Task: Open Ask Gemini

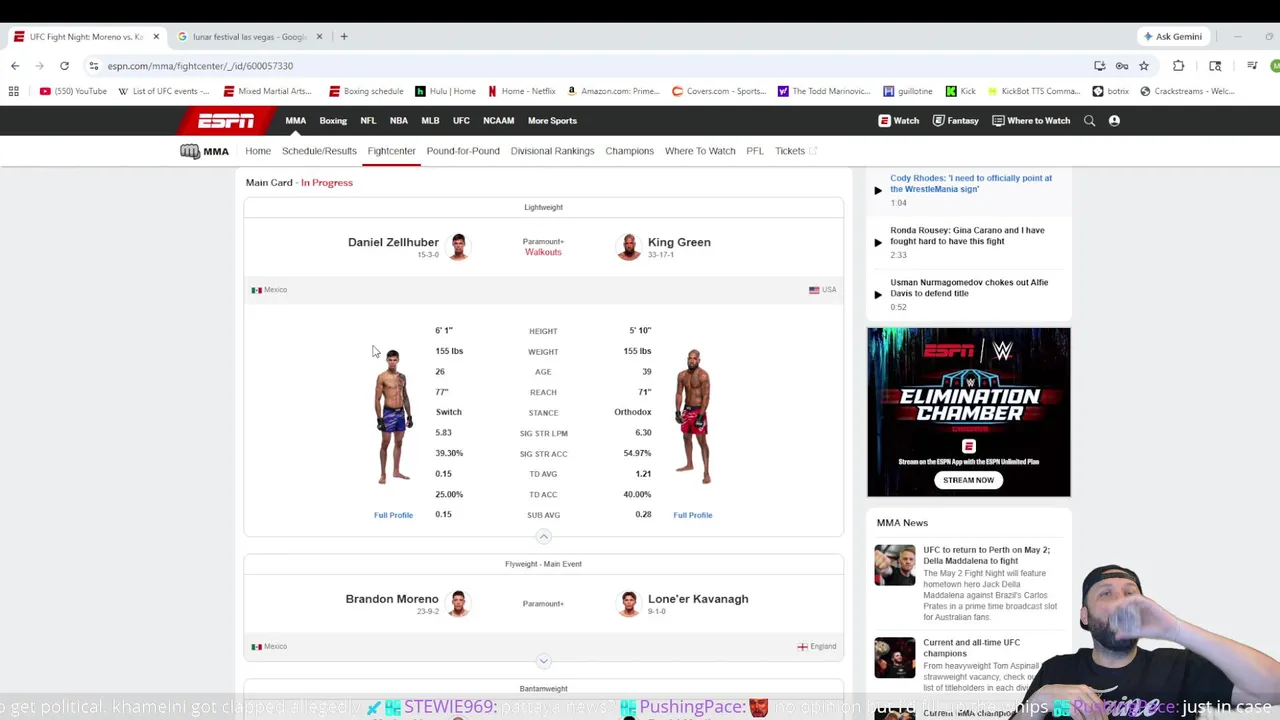Action: coord(1172,36)
